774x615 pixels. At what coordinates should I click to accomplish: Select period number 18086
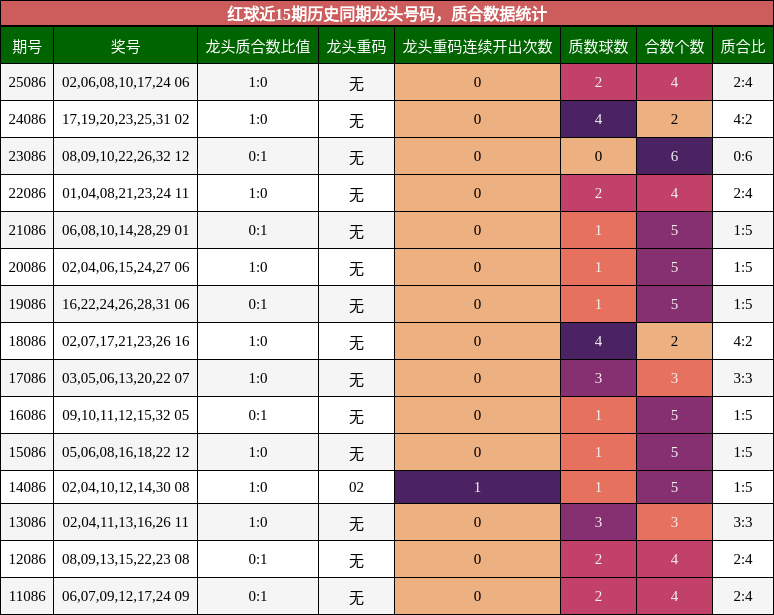tap(27, 341)
